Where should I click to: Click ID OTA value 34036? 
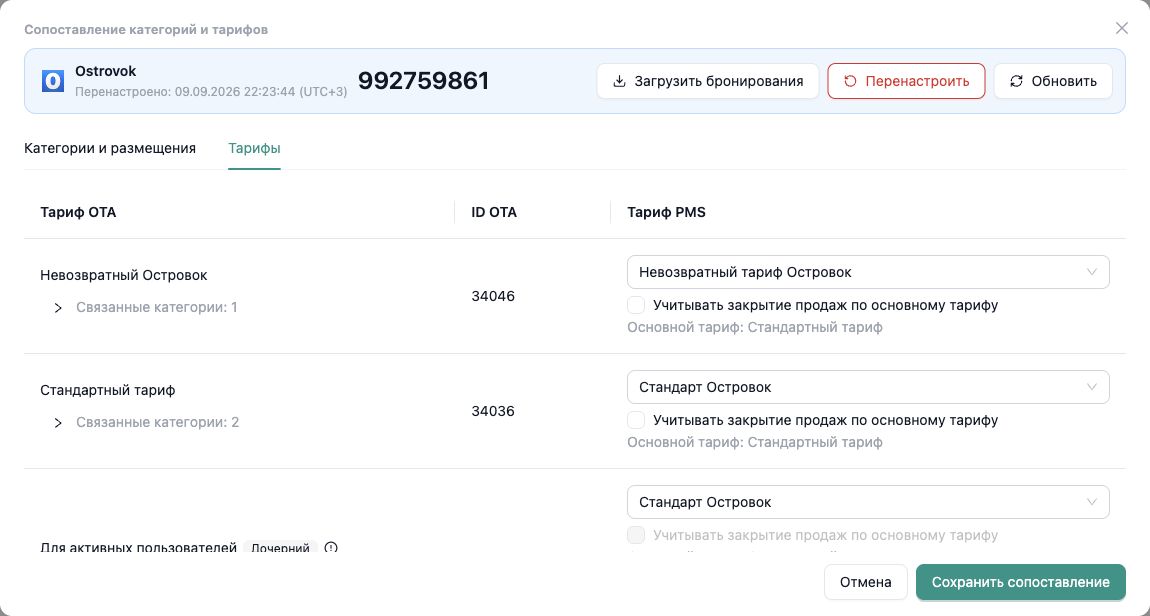coord(493,411)
